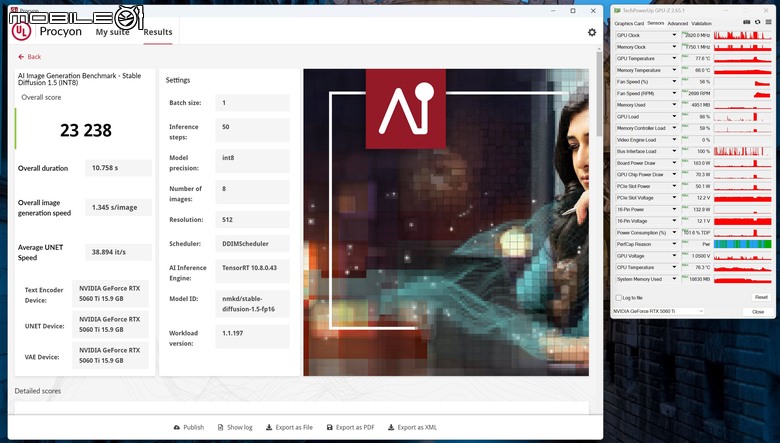Screen dimensions: 780x443
Task: Open the My suite tab
Action: 112,32
